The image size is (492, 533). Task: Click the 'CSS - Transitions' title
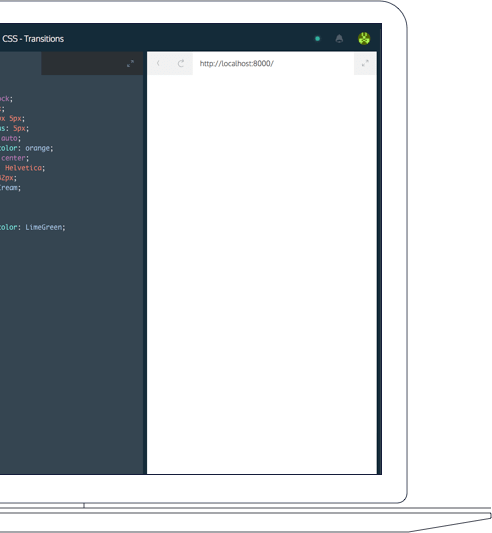[33, 39]
